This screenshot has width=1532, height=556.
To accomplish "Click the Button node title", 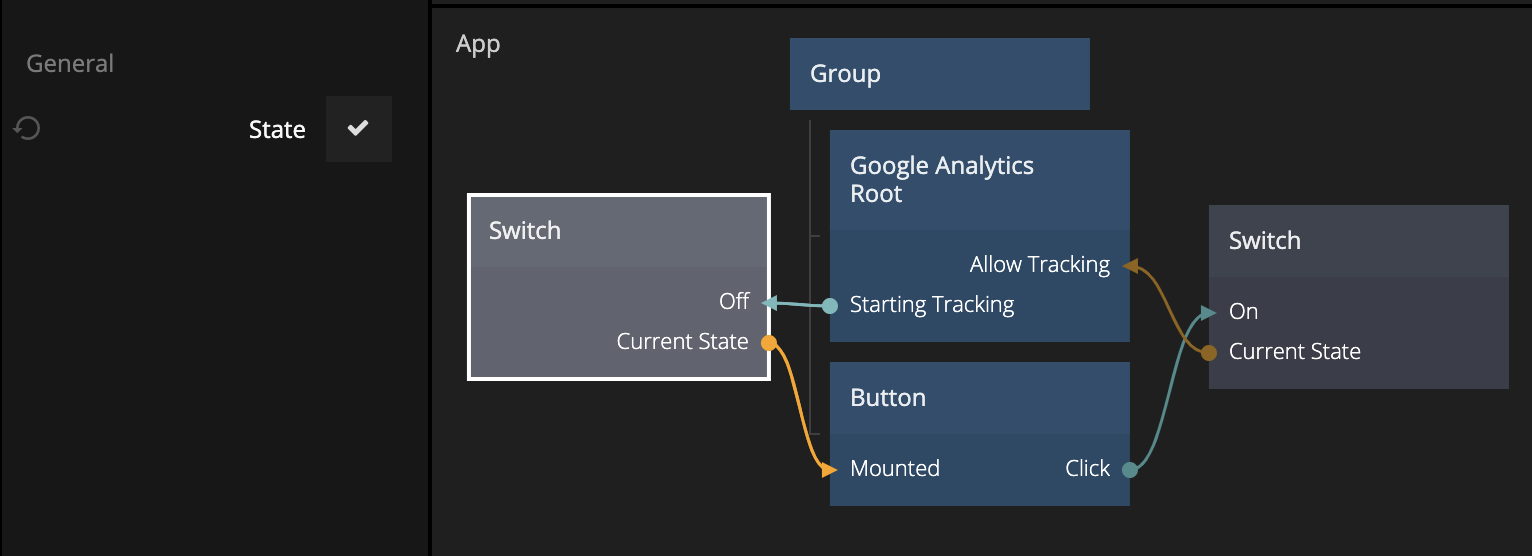I will (x=888, y=398).
